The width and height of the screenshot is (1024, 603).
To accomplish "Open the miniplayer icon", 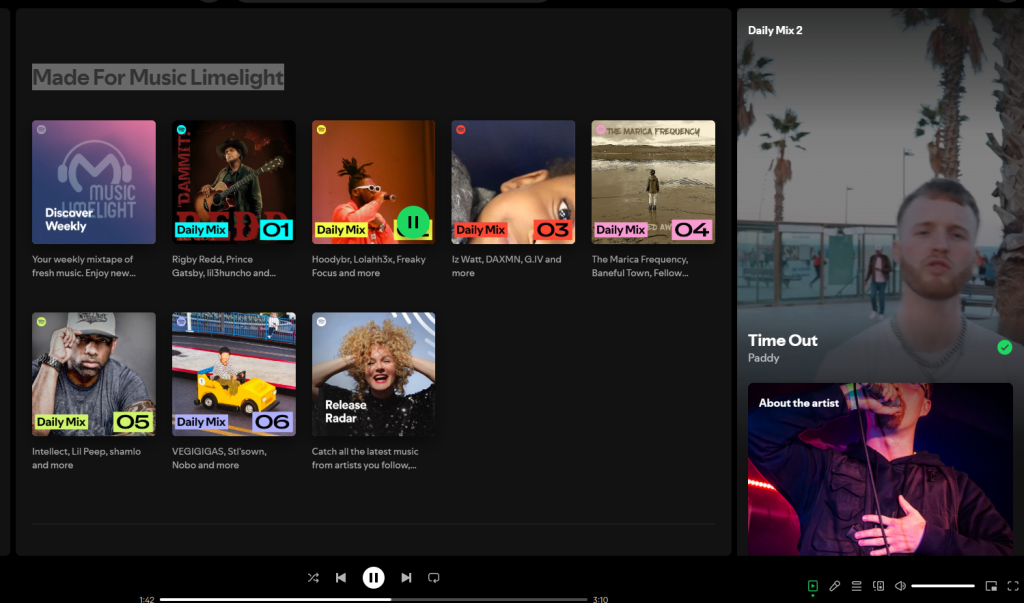I will (991, 586).
